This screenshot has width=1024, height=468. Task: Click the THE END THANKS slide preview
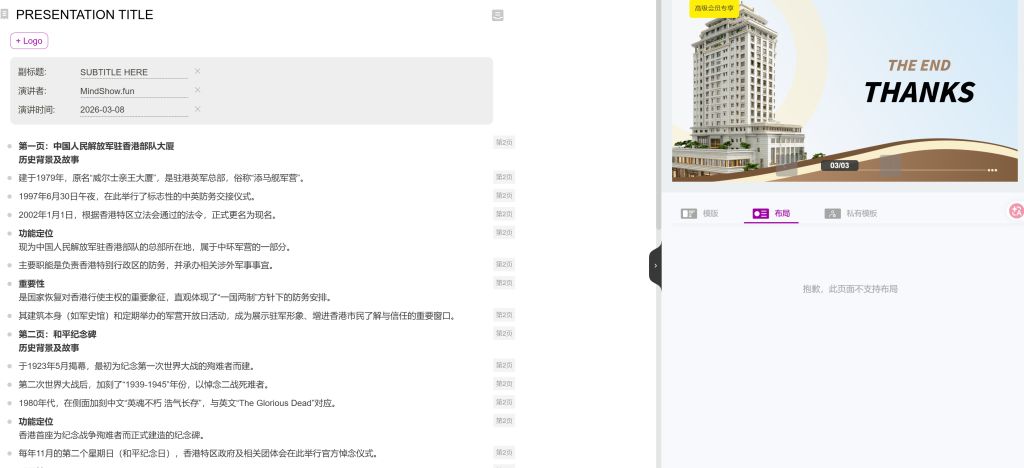845,91
